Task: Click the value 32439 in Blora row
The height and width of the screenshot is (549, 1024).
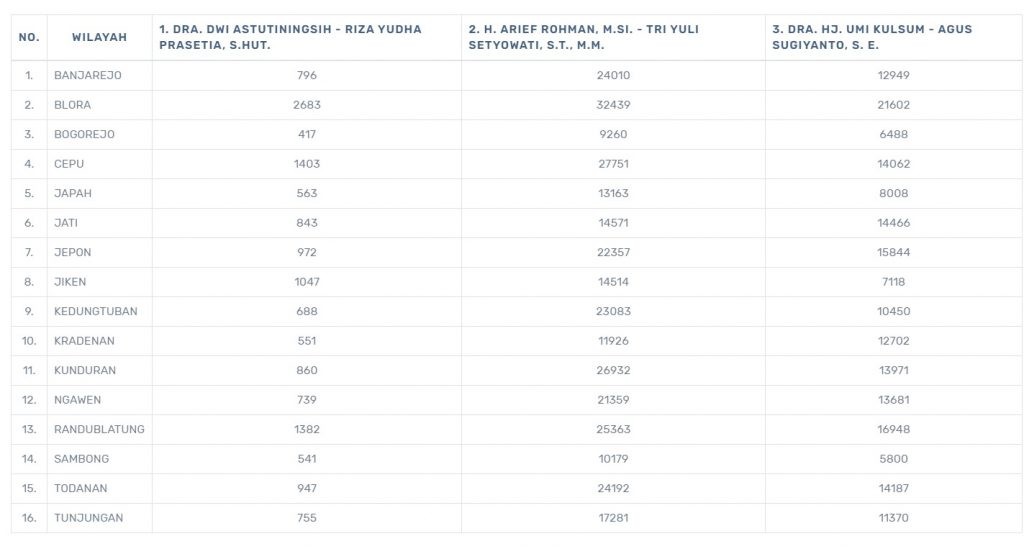Action: [x=613, y=105]
